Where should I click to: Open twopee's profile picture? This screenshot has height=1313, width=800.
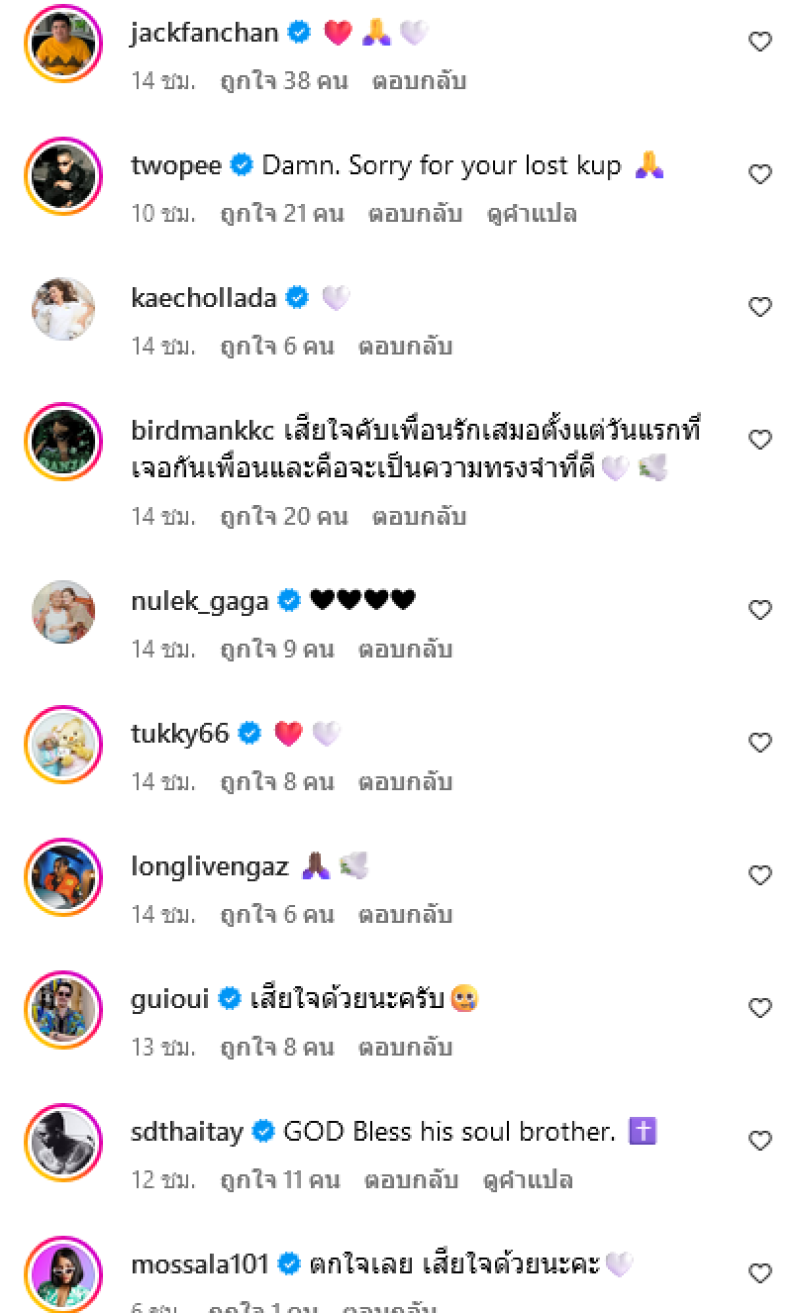click(x=63, y=175)
